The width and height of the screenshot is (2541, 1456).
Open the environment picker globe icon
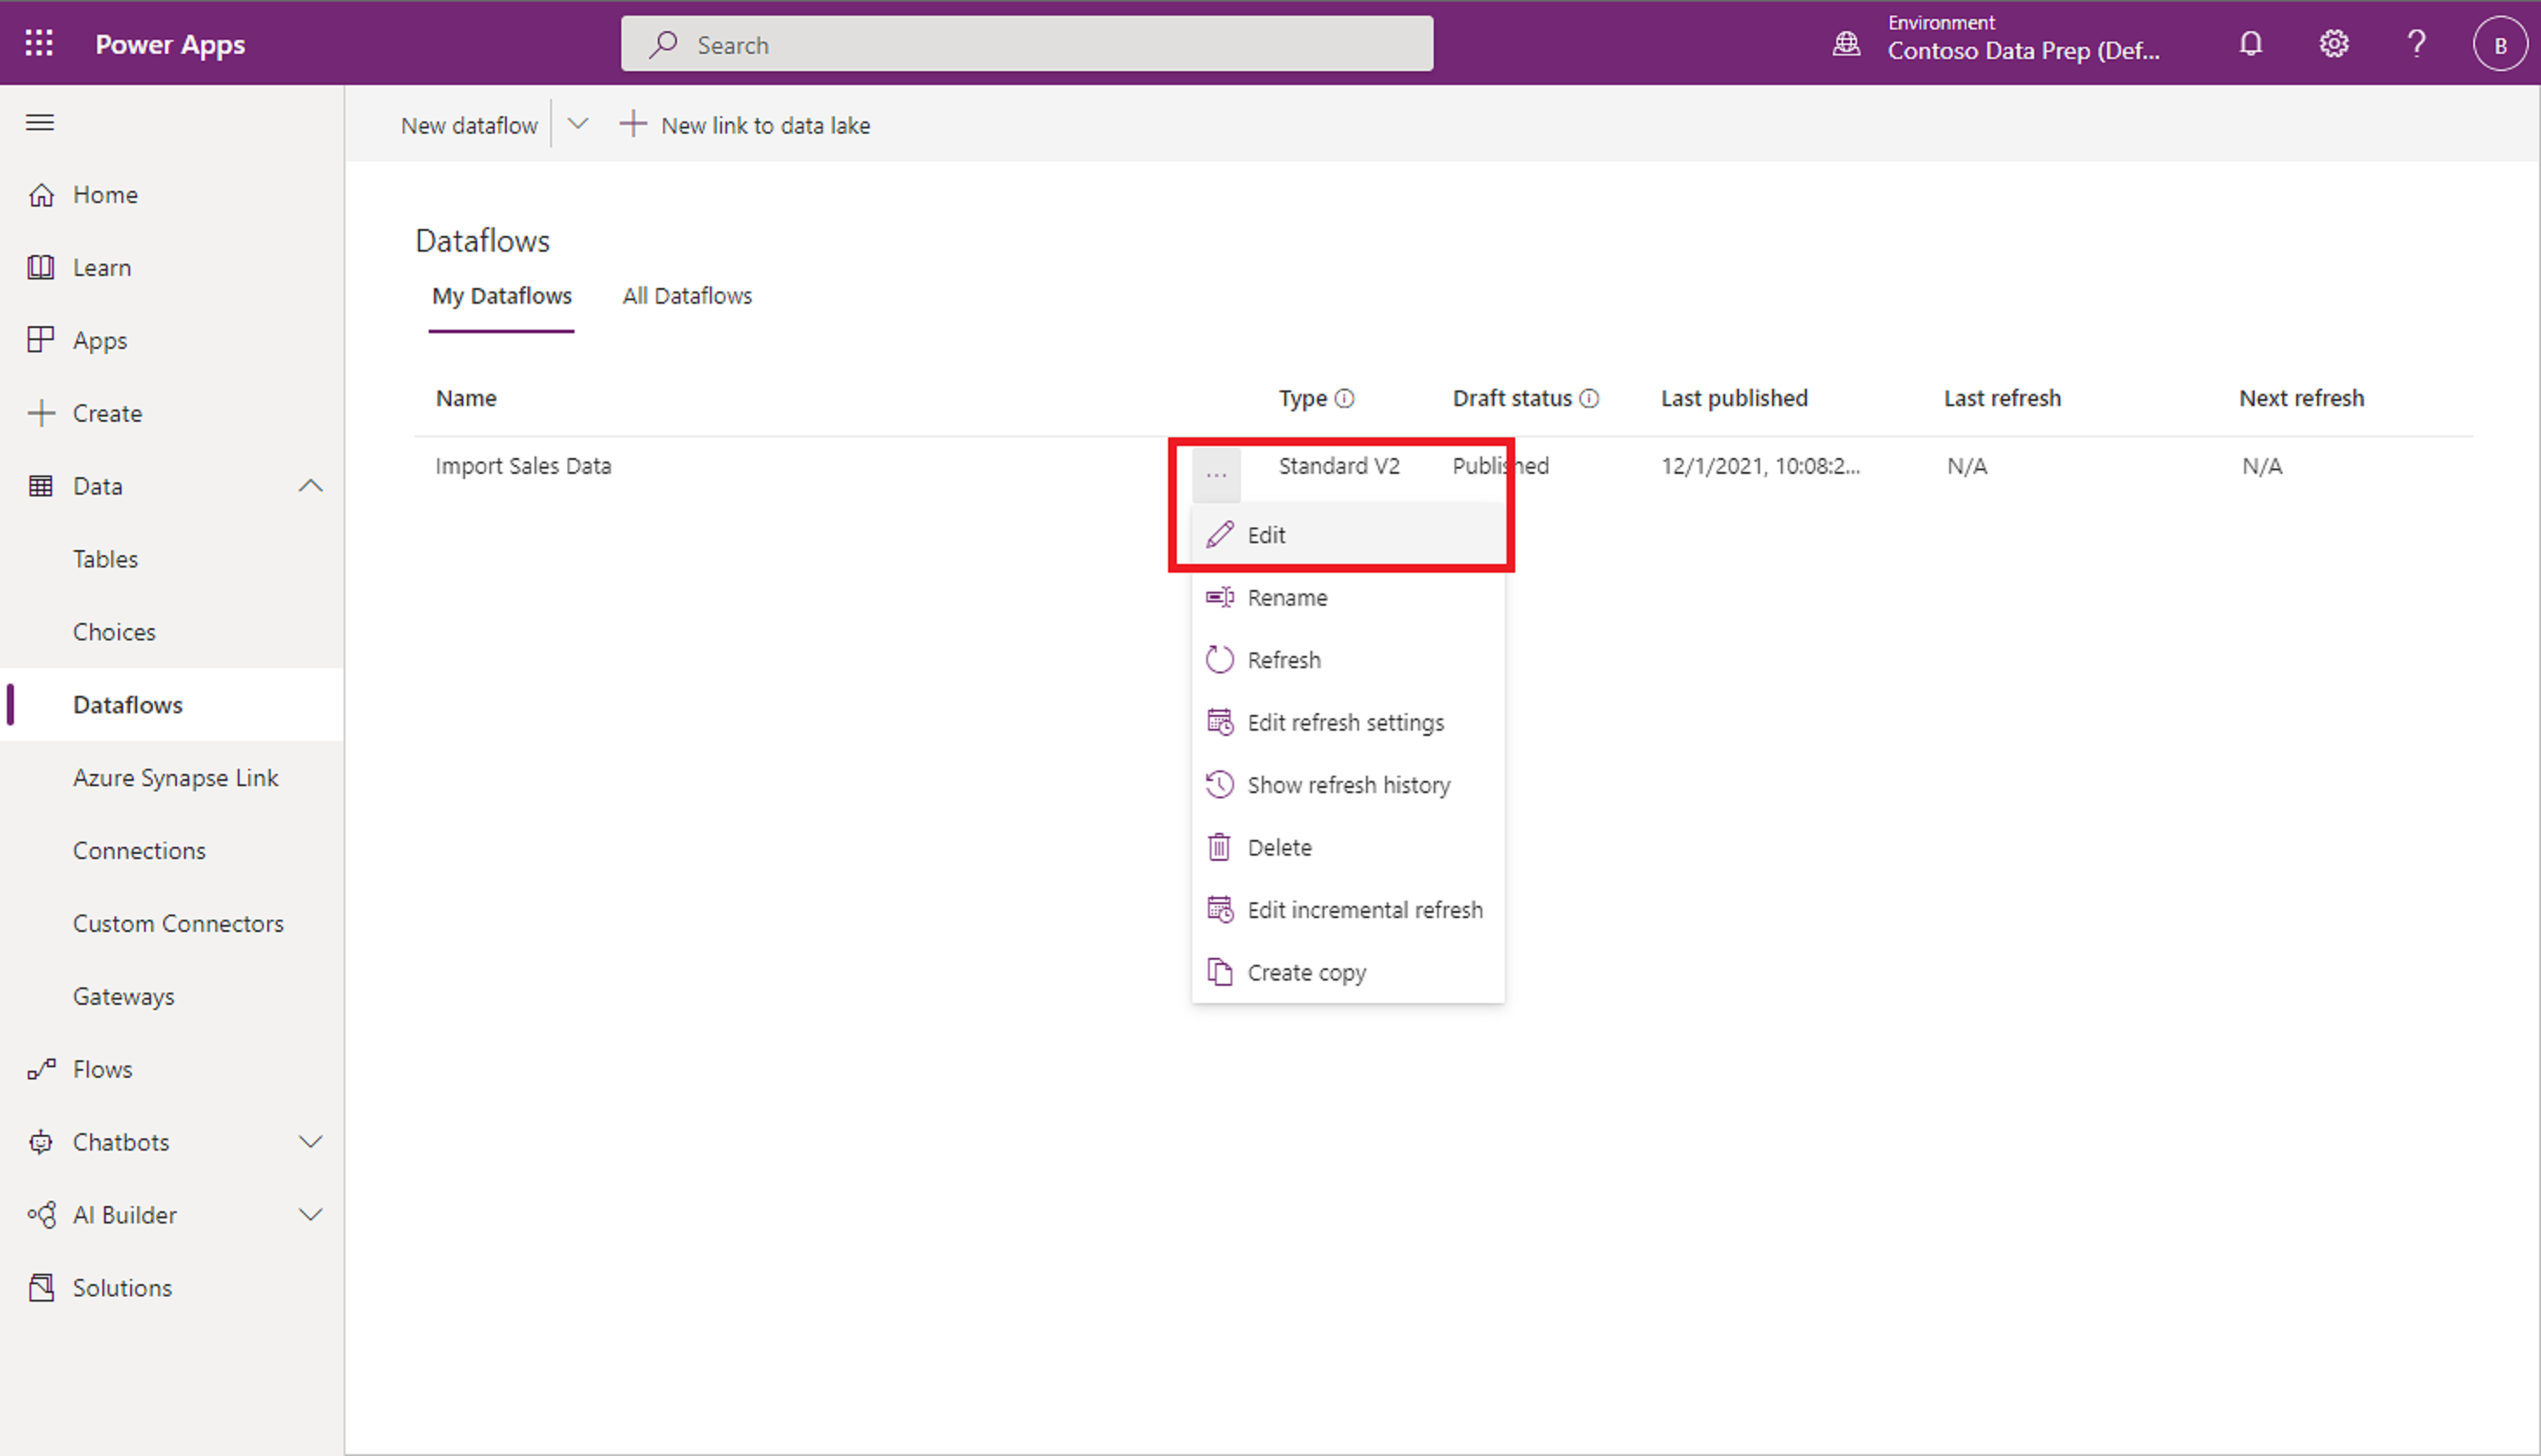(x=1846, y=44)
